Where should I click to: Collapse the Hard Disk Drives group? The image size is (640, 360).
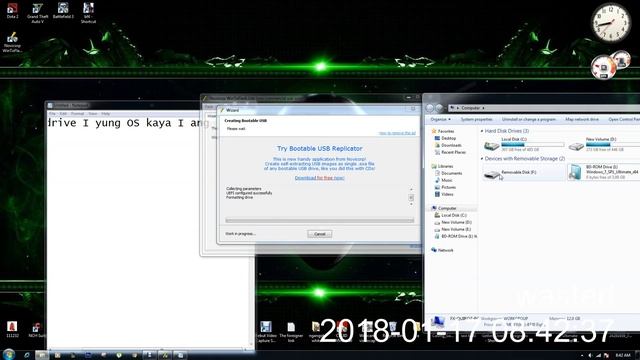click(x=482, y=131)
